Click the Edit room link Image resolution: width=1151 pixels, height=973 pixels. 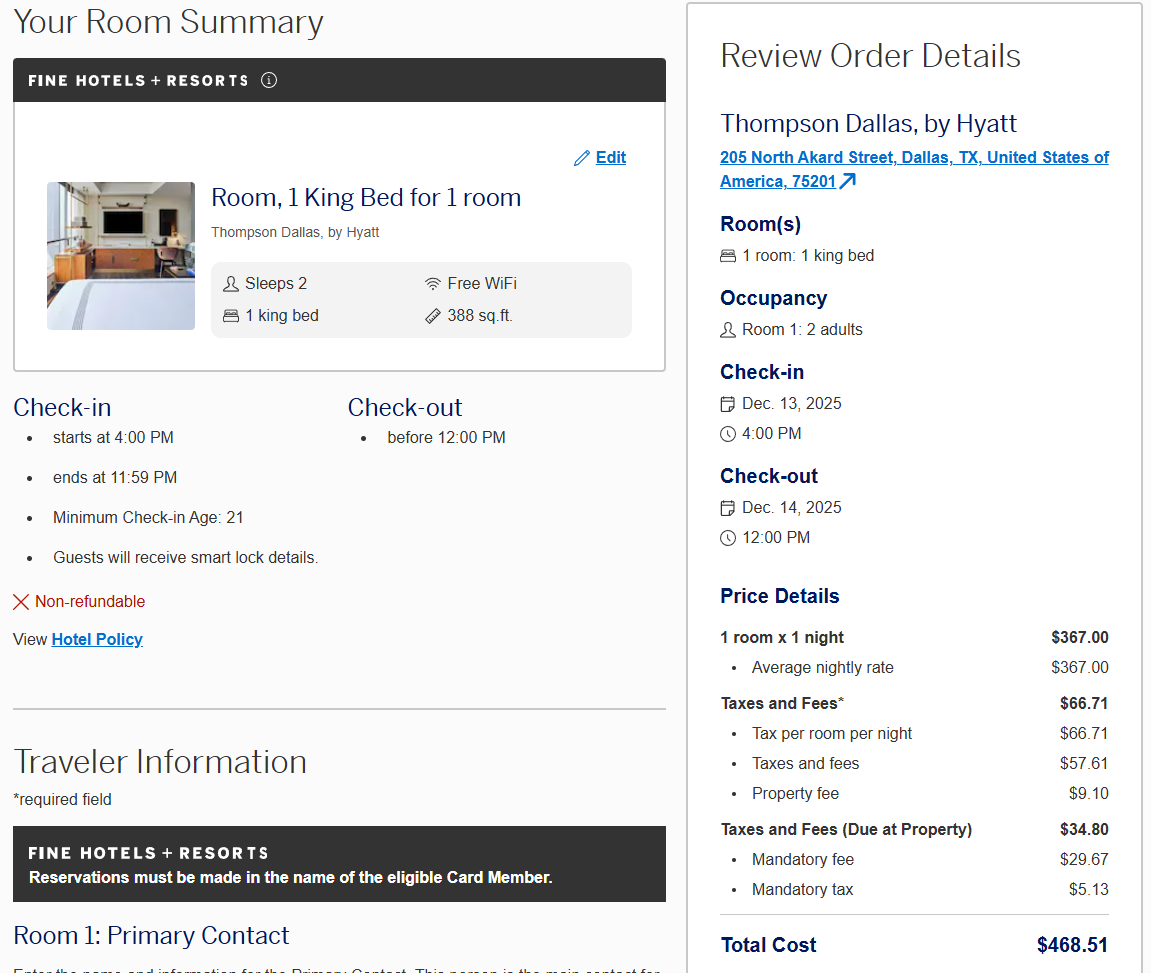tap(611, 157)
